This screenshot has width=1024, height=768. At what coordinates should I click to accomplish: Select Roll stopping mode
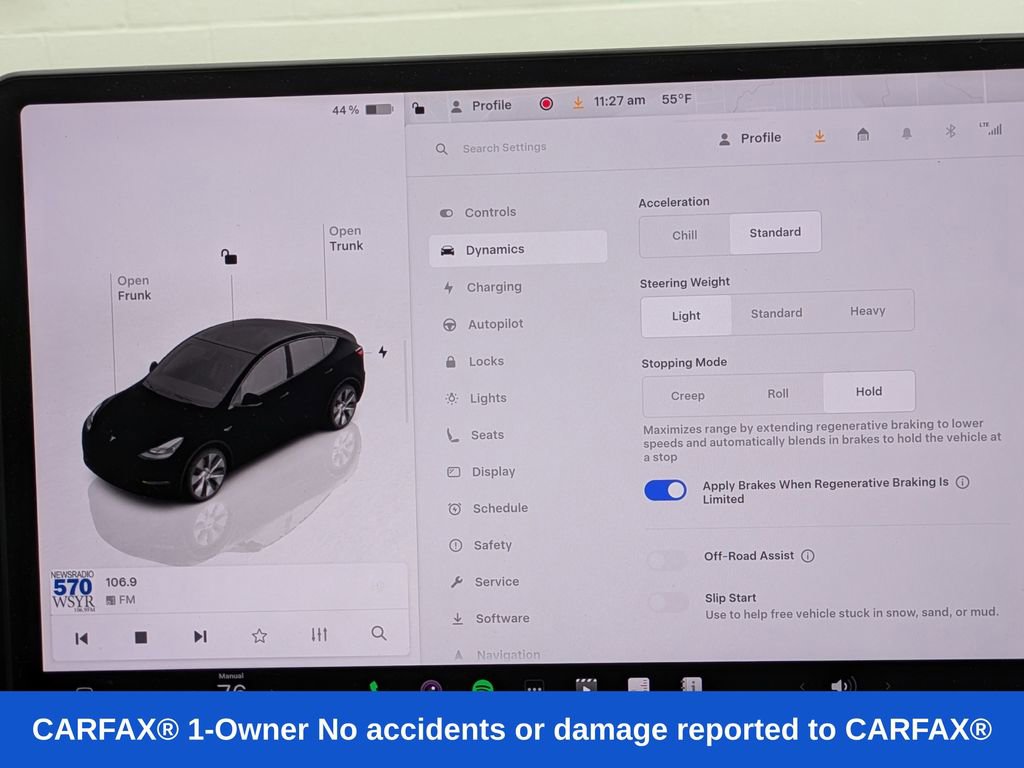(778, 394)
